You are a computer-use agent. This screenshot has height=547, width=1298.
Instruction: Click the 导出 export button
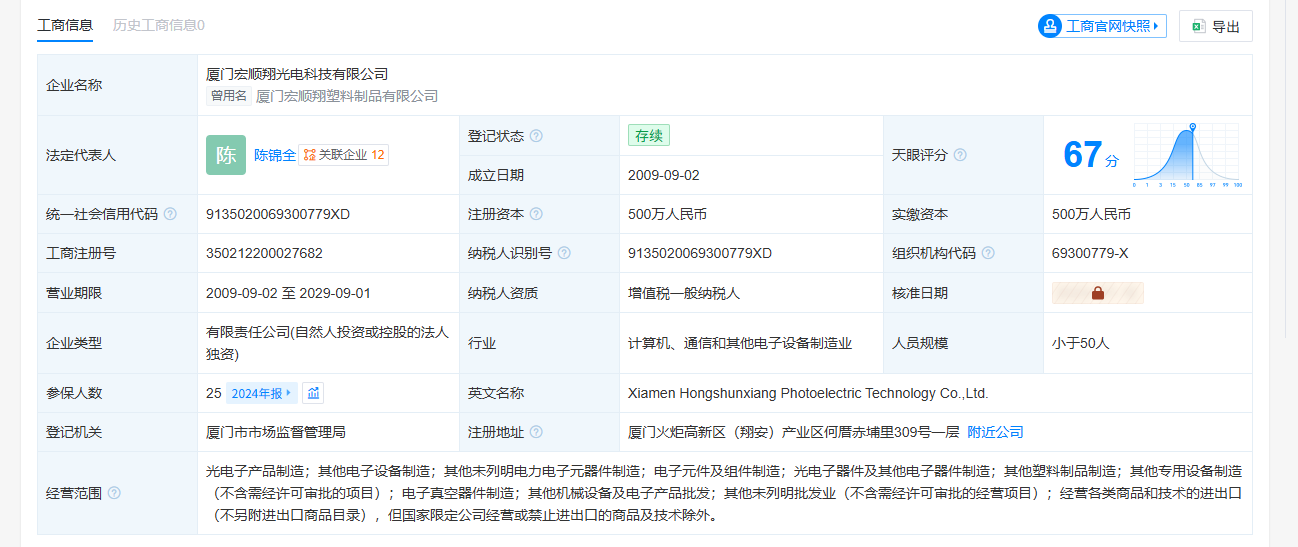point(1215,26)
